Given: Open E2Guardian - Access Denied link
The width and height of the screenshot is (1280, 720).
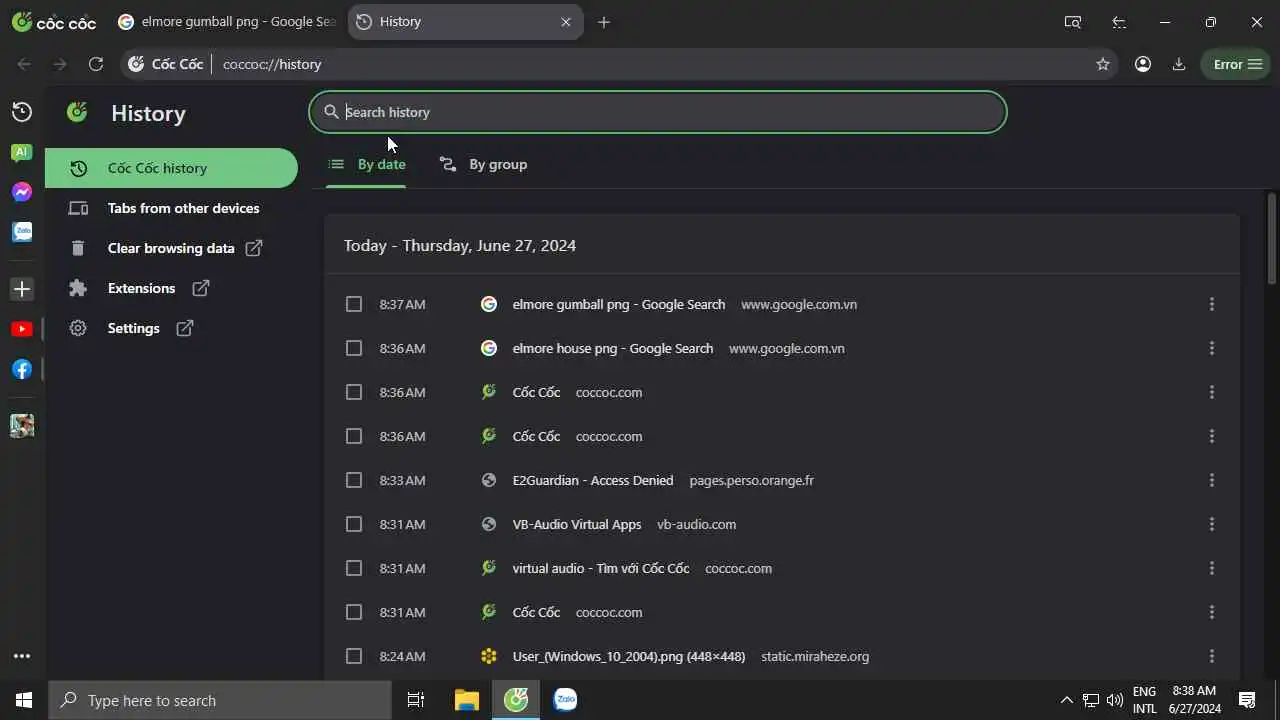Looking at the screenshot, I should click(x=593, y=480).
